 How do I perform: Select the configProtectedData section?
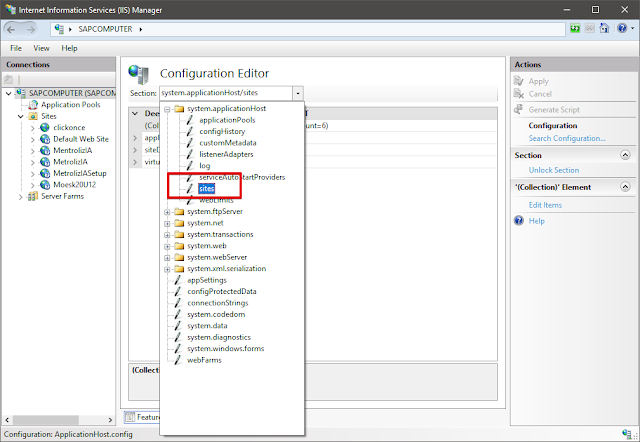tap(222, 291)
